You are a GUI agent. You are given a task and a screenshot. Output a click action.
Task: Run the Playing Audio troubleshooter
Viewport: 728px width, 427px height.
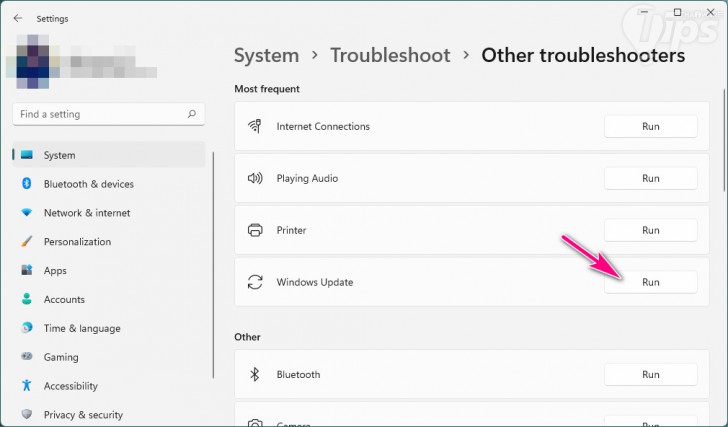[x=650, y=178]
